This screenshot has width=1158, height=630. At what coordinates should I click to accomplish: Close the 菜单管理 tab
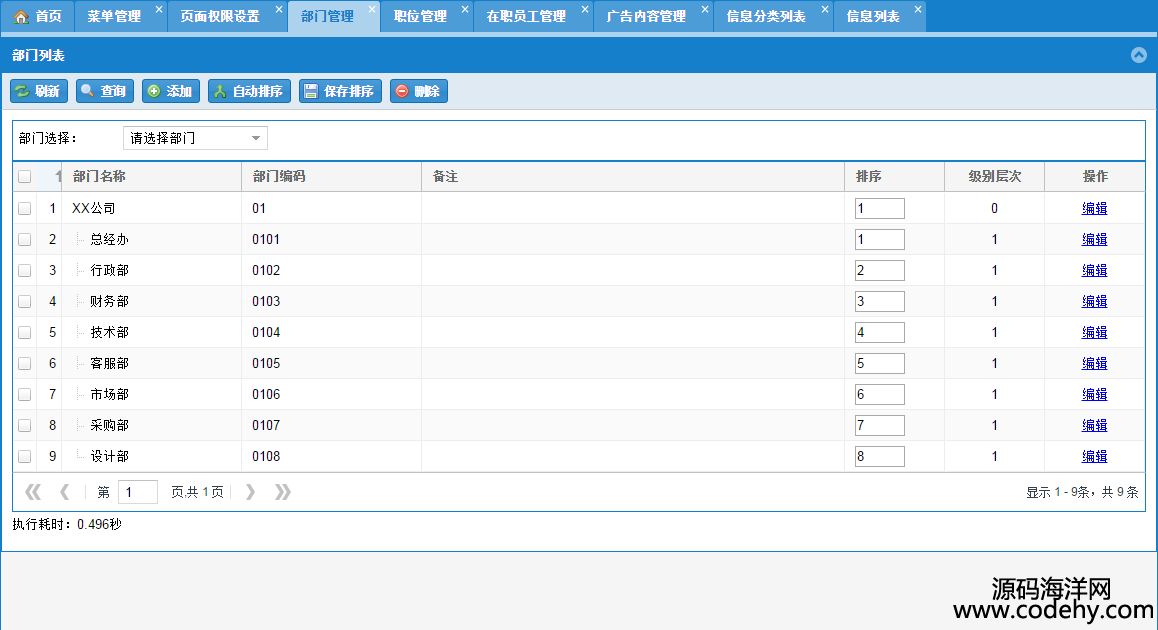click(159, 10)
